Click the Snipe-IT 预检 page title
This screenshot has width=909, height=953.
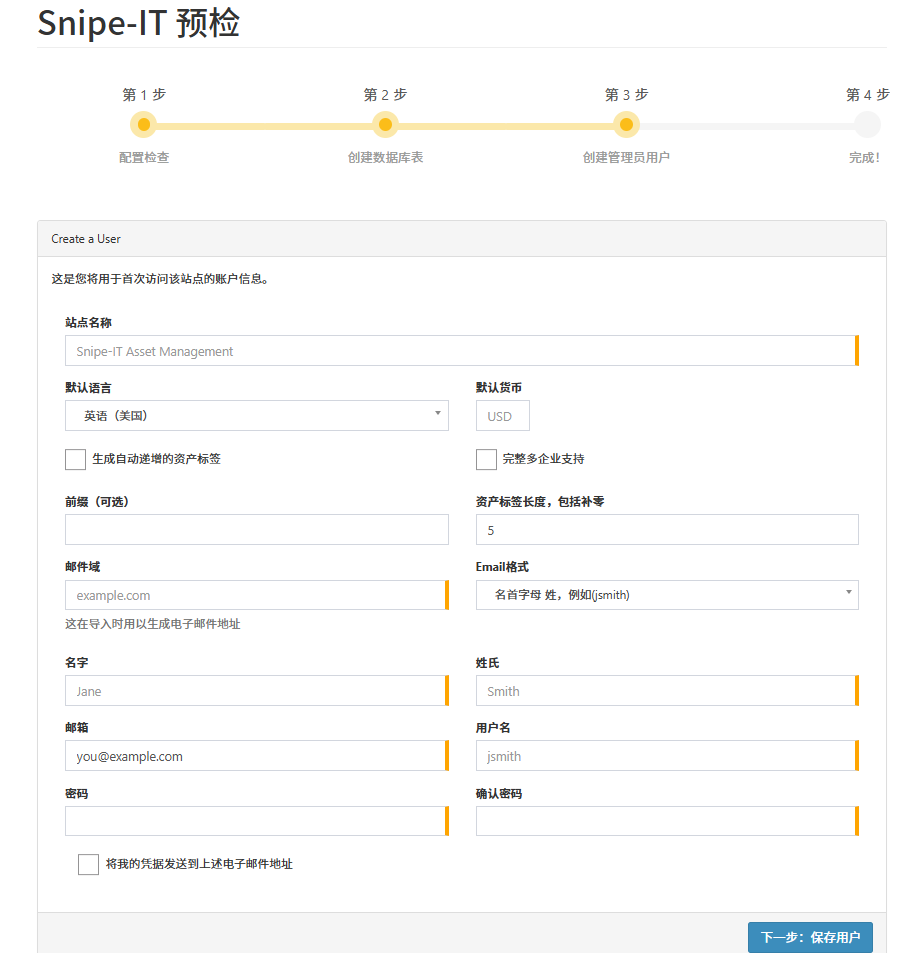139,23
